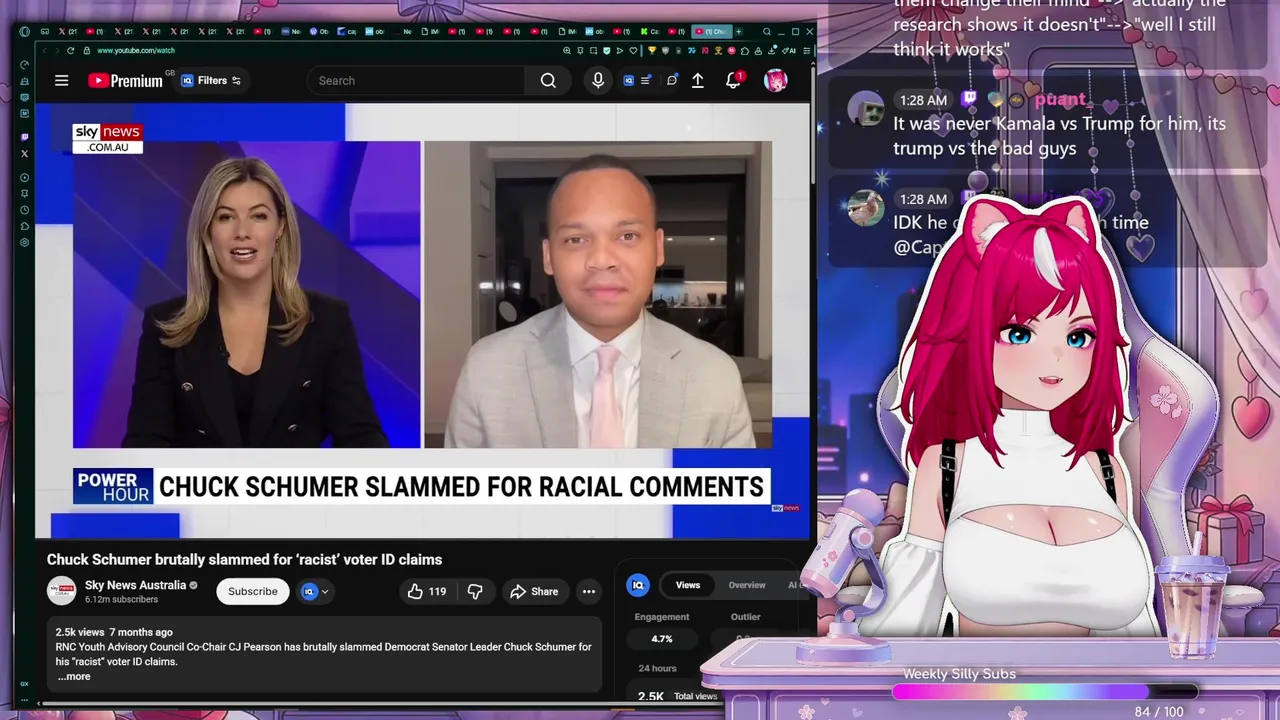The image size is (1280, 720).
Task: Go to YouTube Premium home logo
Action: (125, 81)
